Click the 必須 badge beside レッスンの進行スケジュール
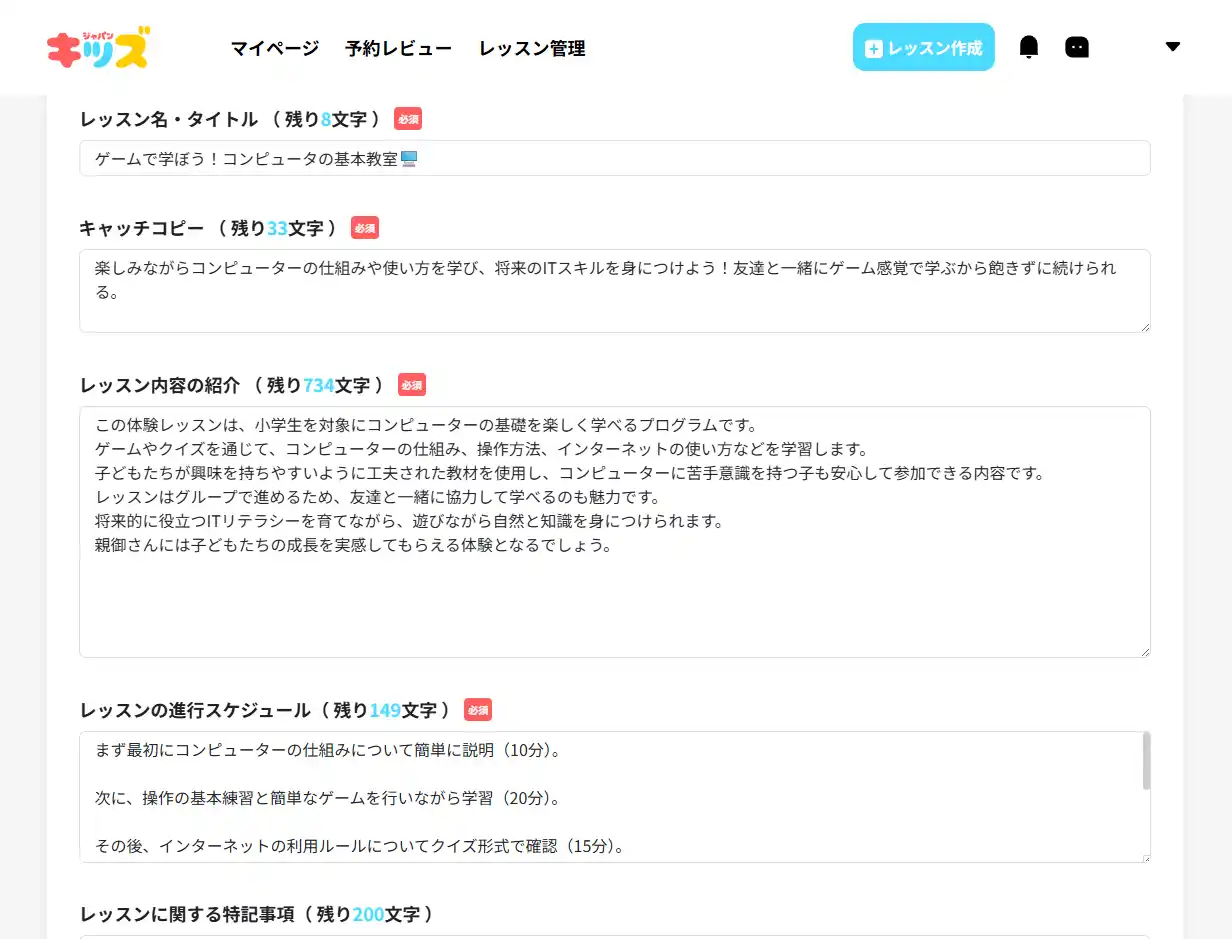Viewport: 1232px width, 939px height. pyautogui.click(x=478, y=710)
